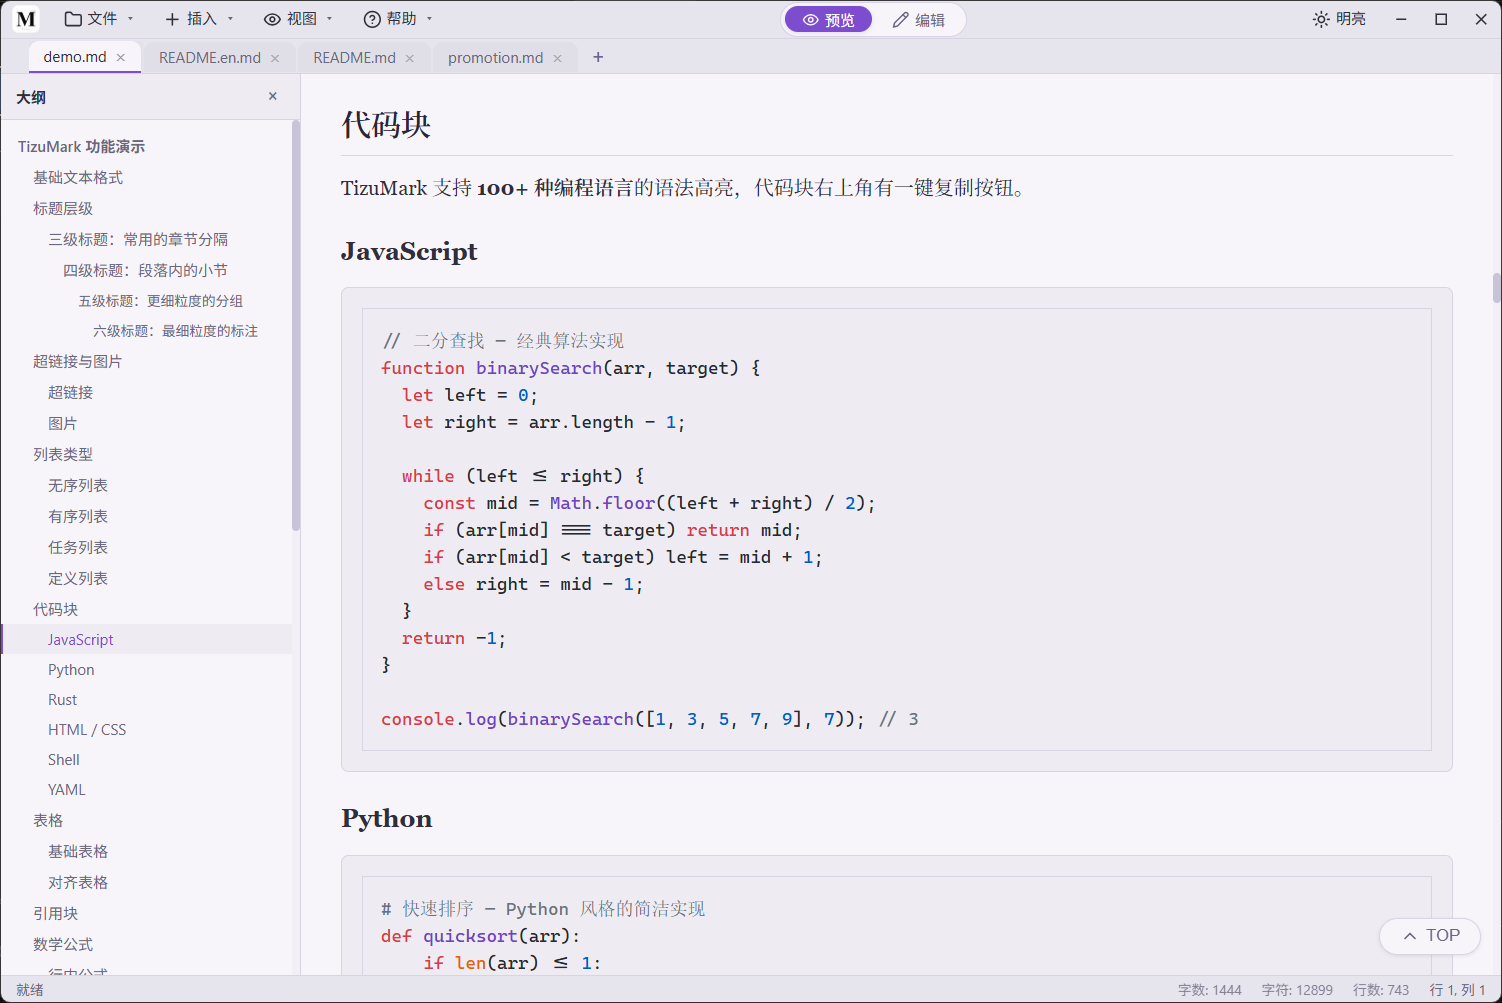
Task: Click the outline panel scrollbar
Action: (x=296, y=325)
